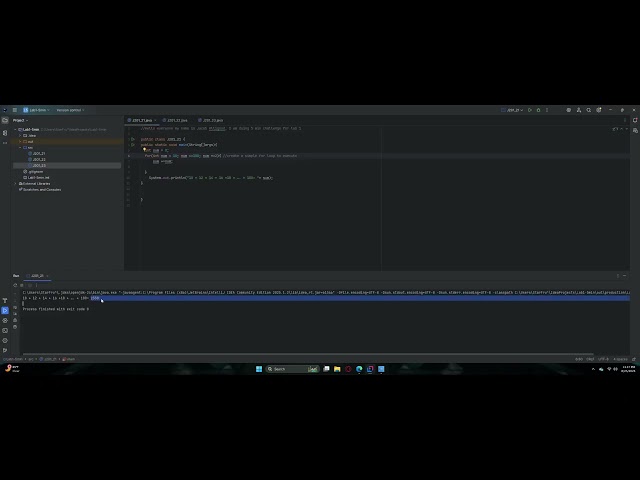Open the Version control dropdown

(70, 110)
